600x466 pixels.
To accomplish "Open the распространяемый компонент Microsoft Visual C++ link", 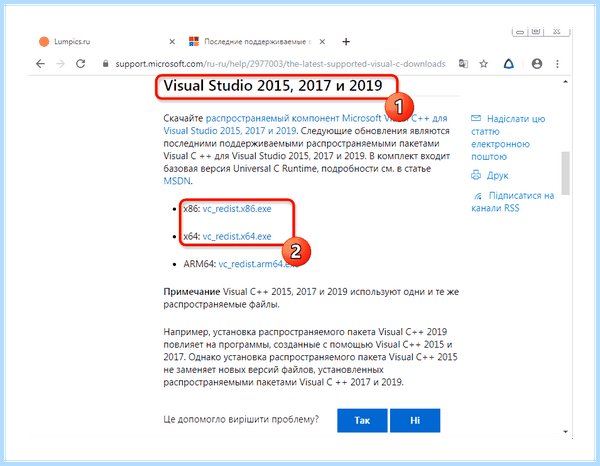I will (305, 124).
